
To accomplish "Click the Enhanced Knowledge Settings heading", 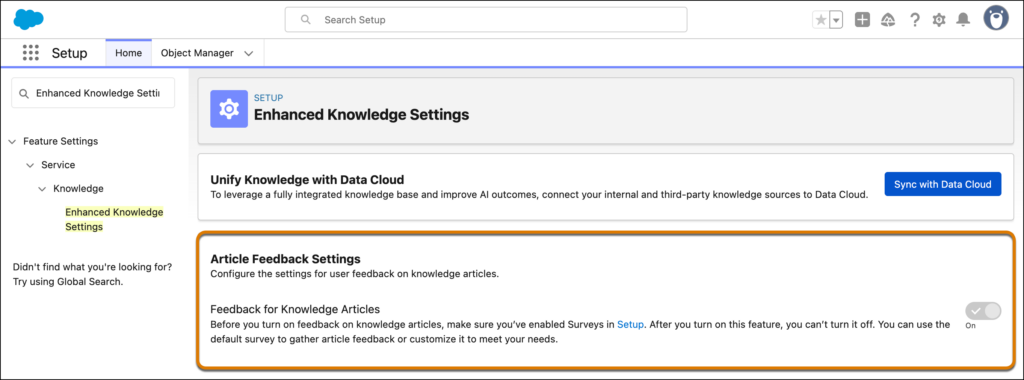I will pyautogui.click(x=361, y=115).
